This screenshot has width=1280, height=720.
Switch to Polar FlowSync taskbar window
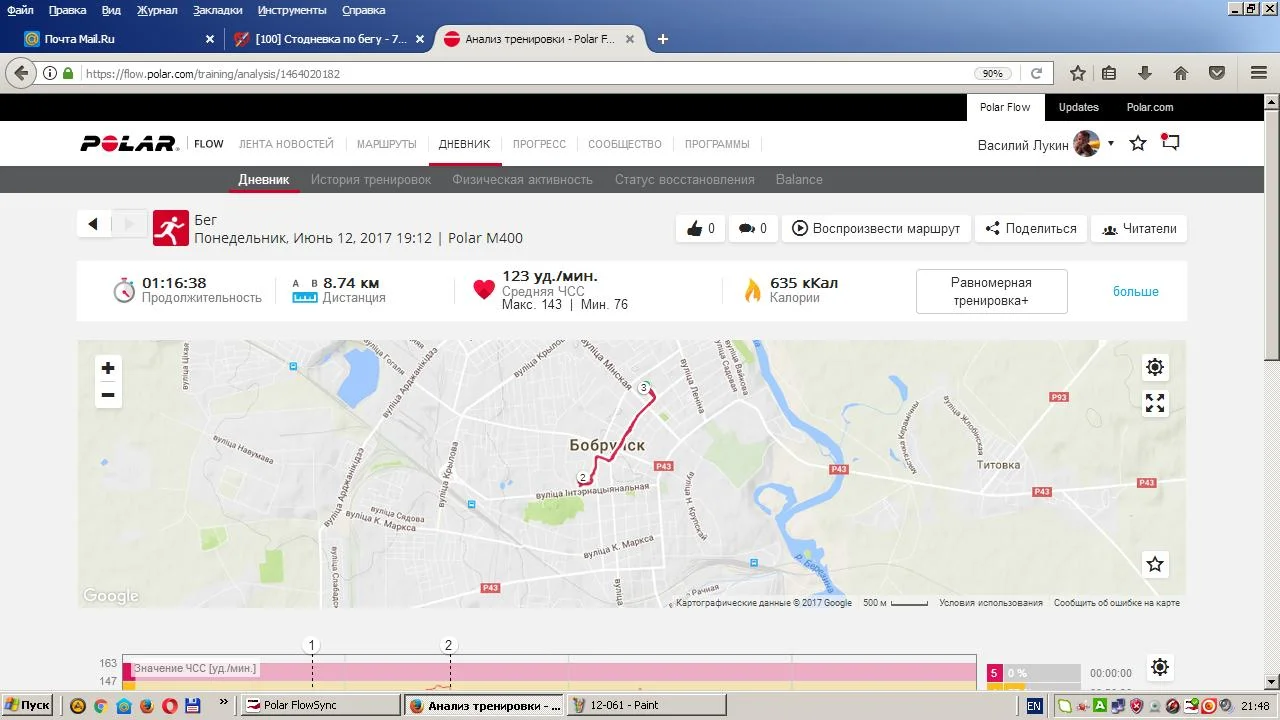322,705
